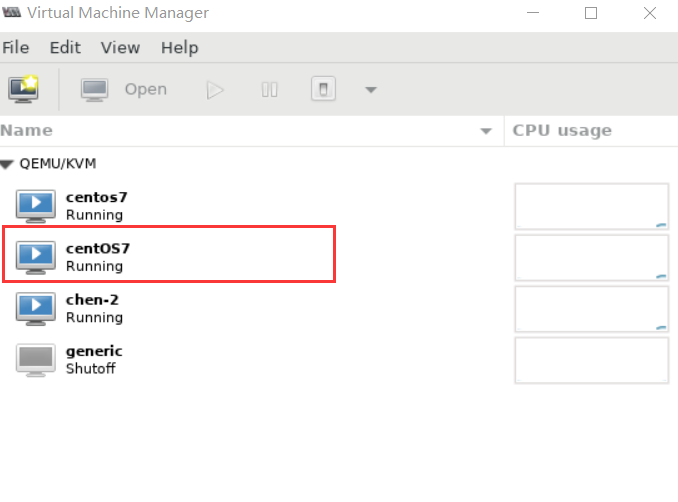This screenshot has width=678, height=502.
Task: Select the QEMU/KVM connection row
Action: (339, 164)
